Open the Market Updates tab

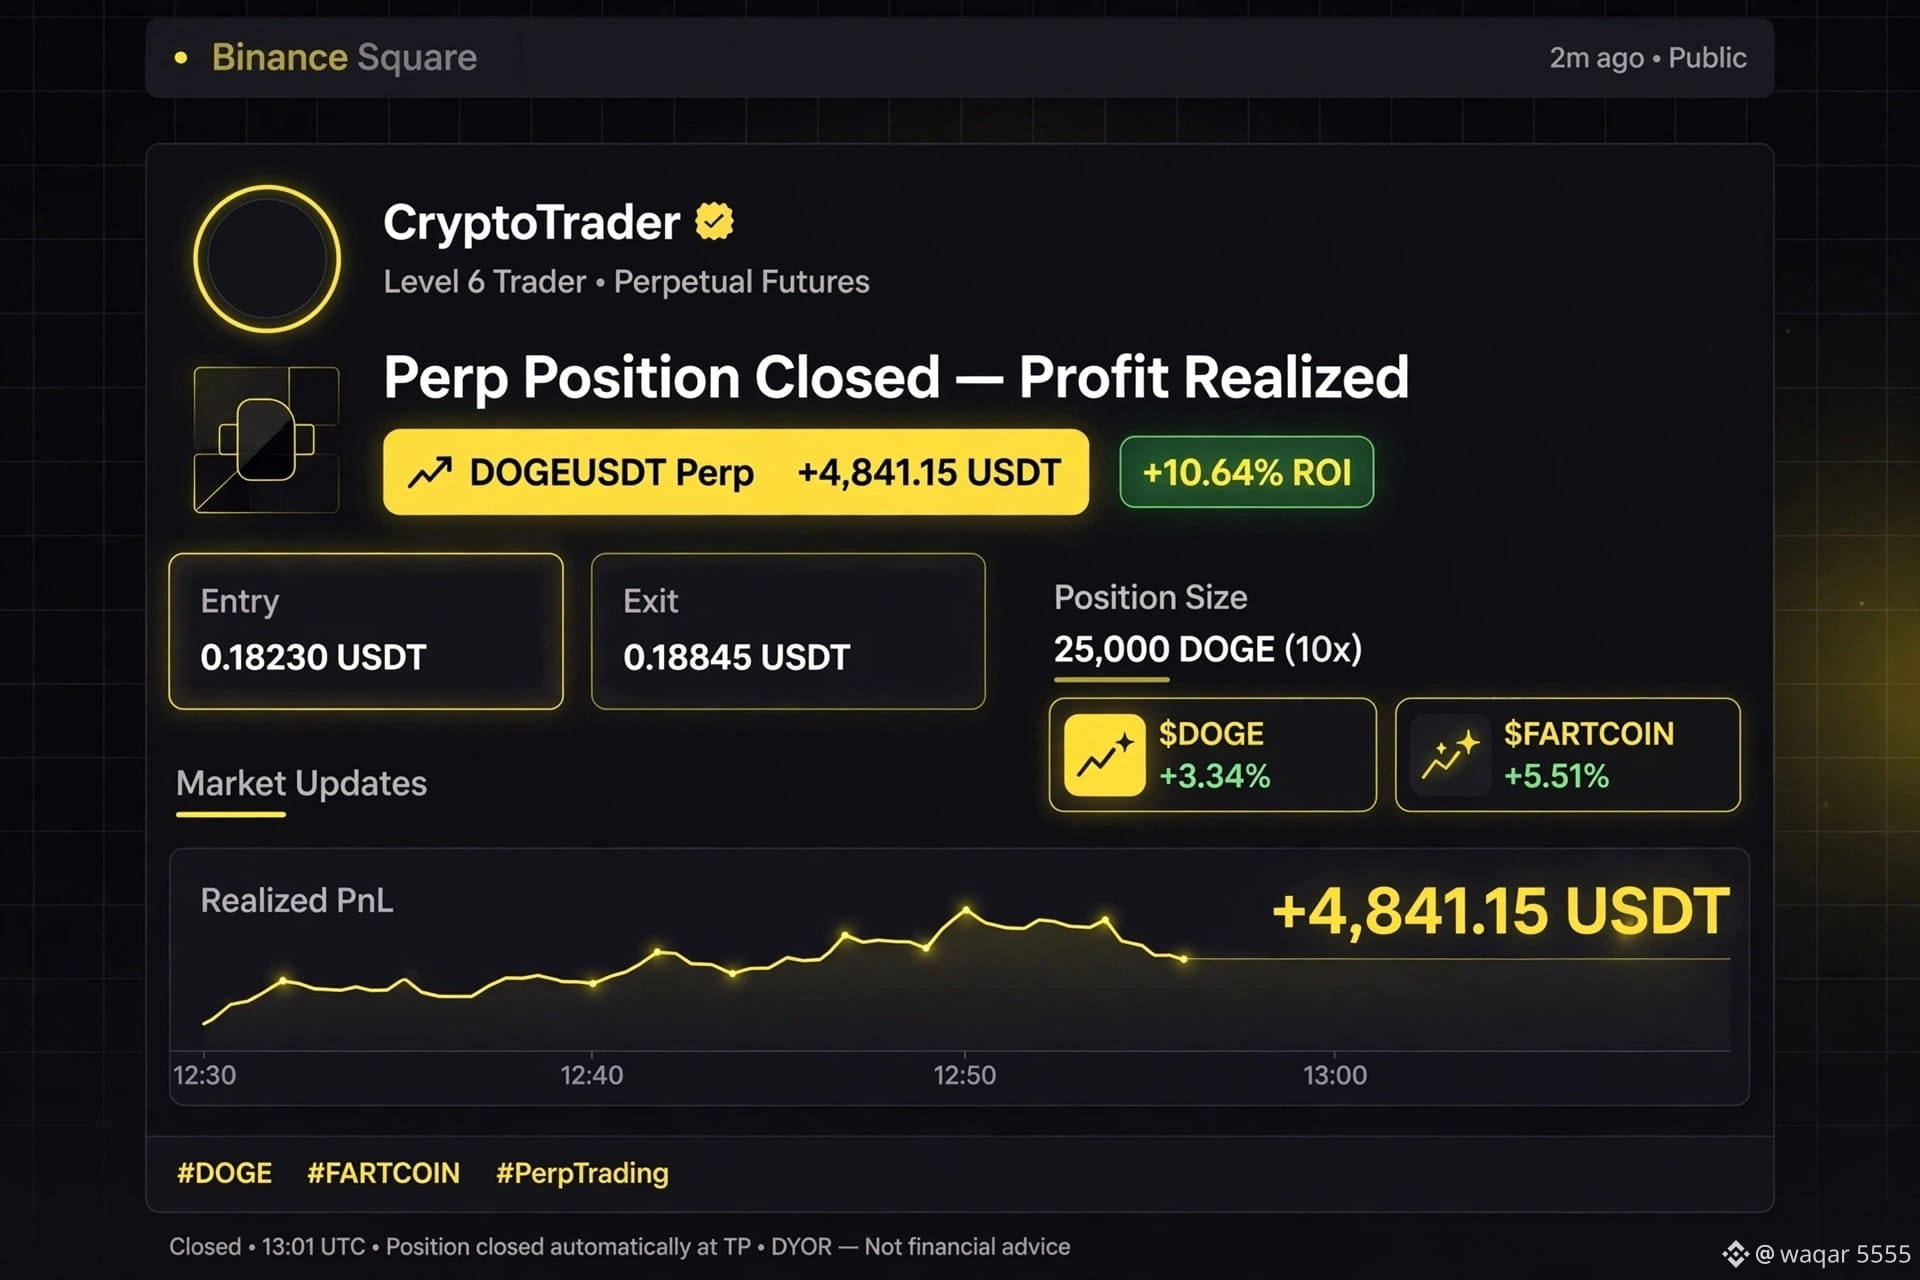click(x=301, y=783)
